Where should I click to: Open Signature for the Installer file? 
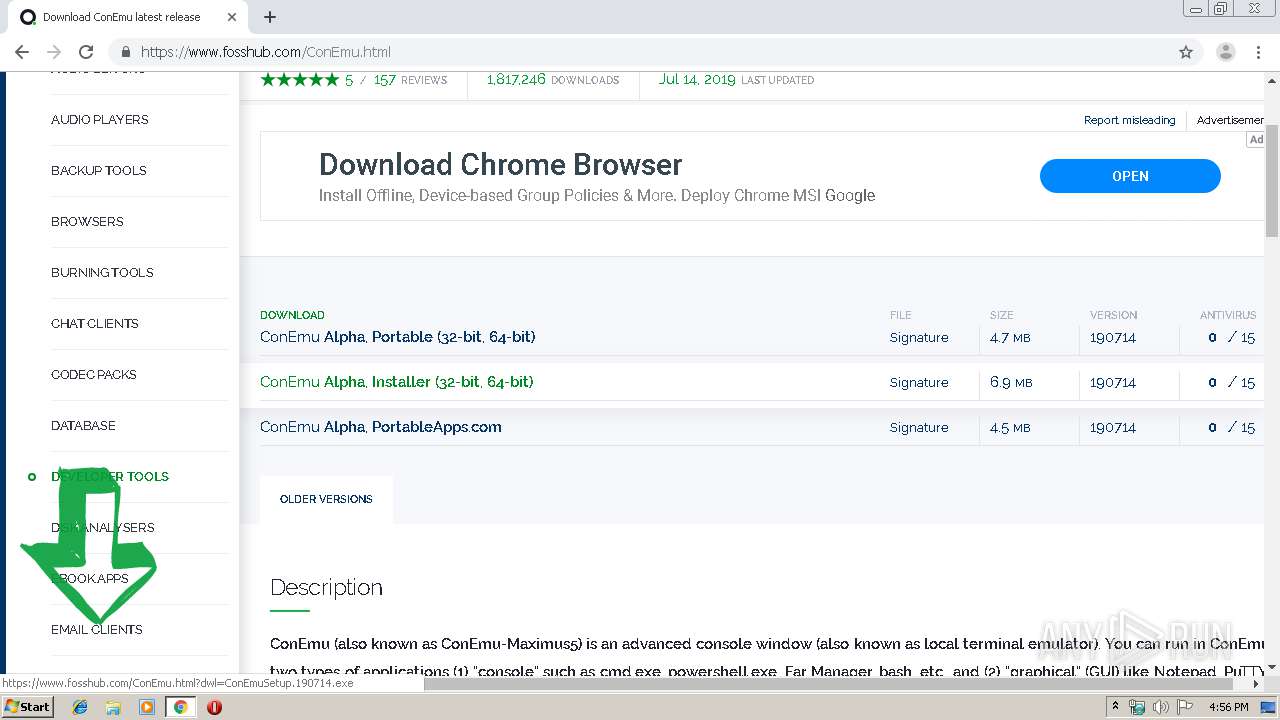(918, 382)
